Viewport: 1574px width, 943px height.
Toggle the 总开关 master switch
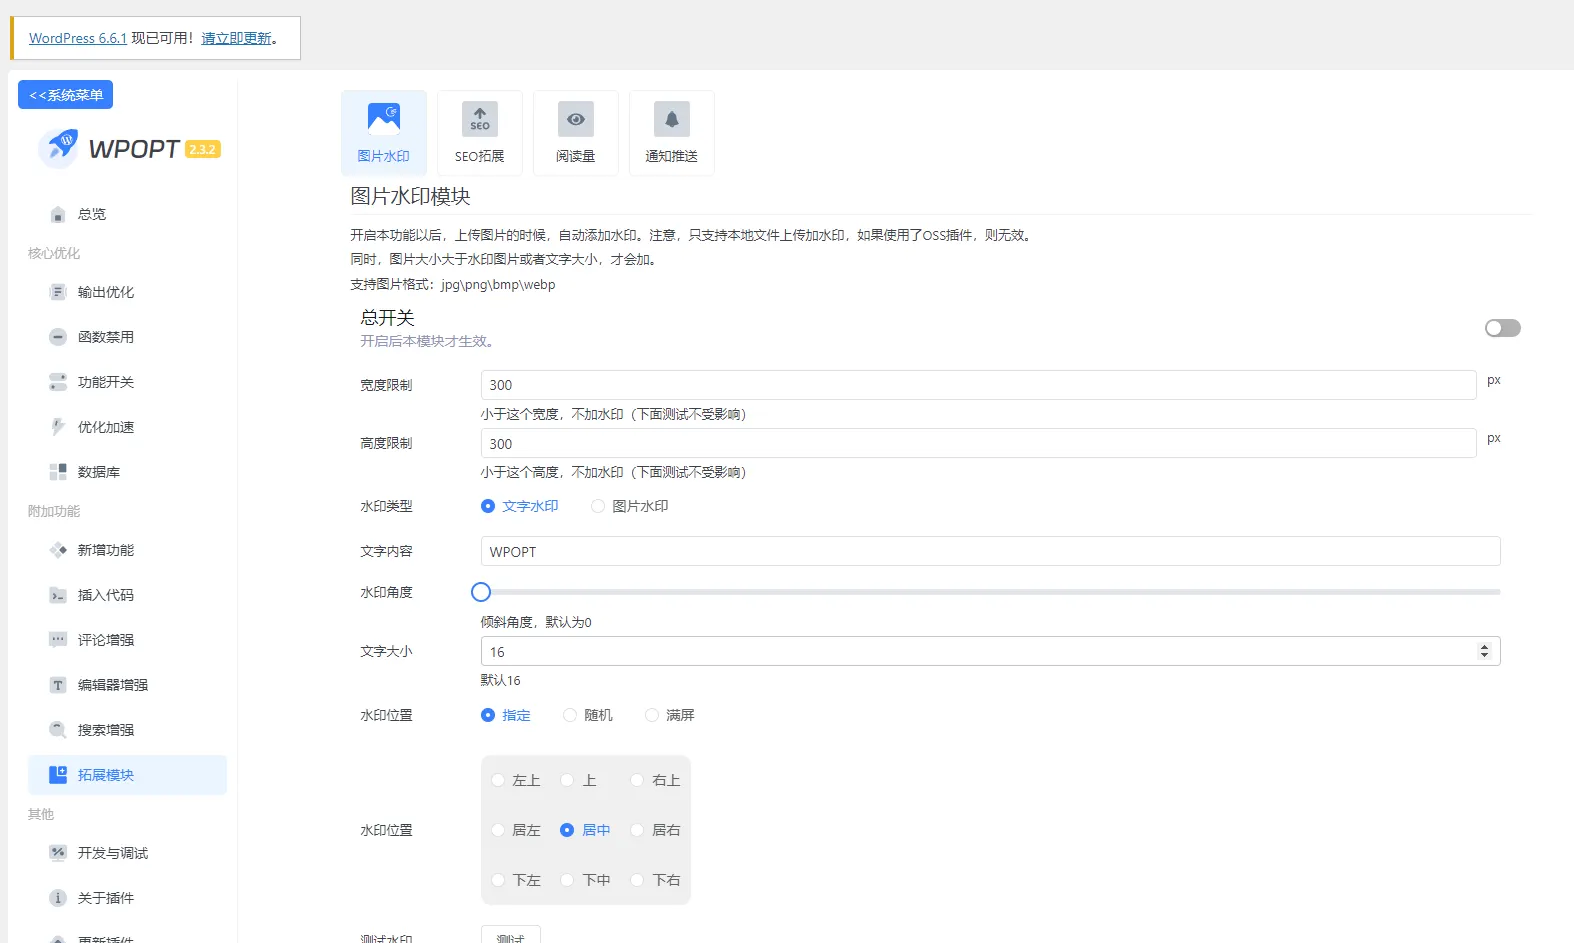click(1502, 328)
